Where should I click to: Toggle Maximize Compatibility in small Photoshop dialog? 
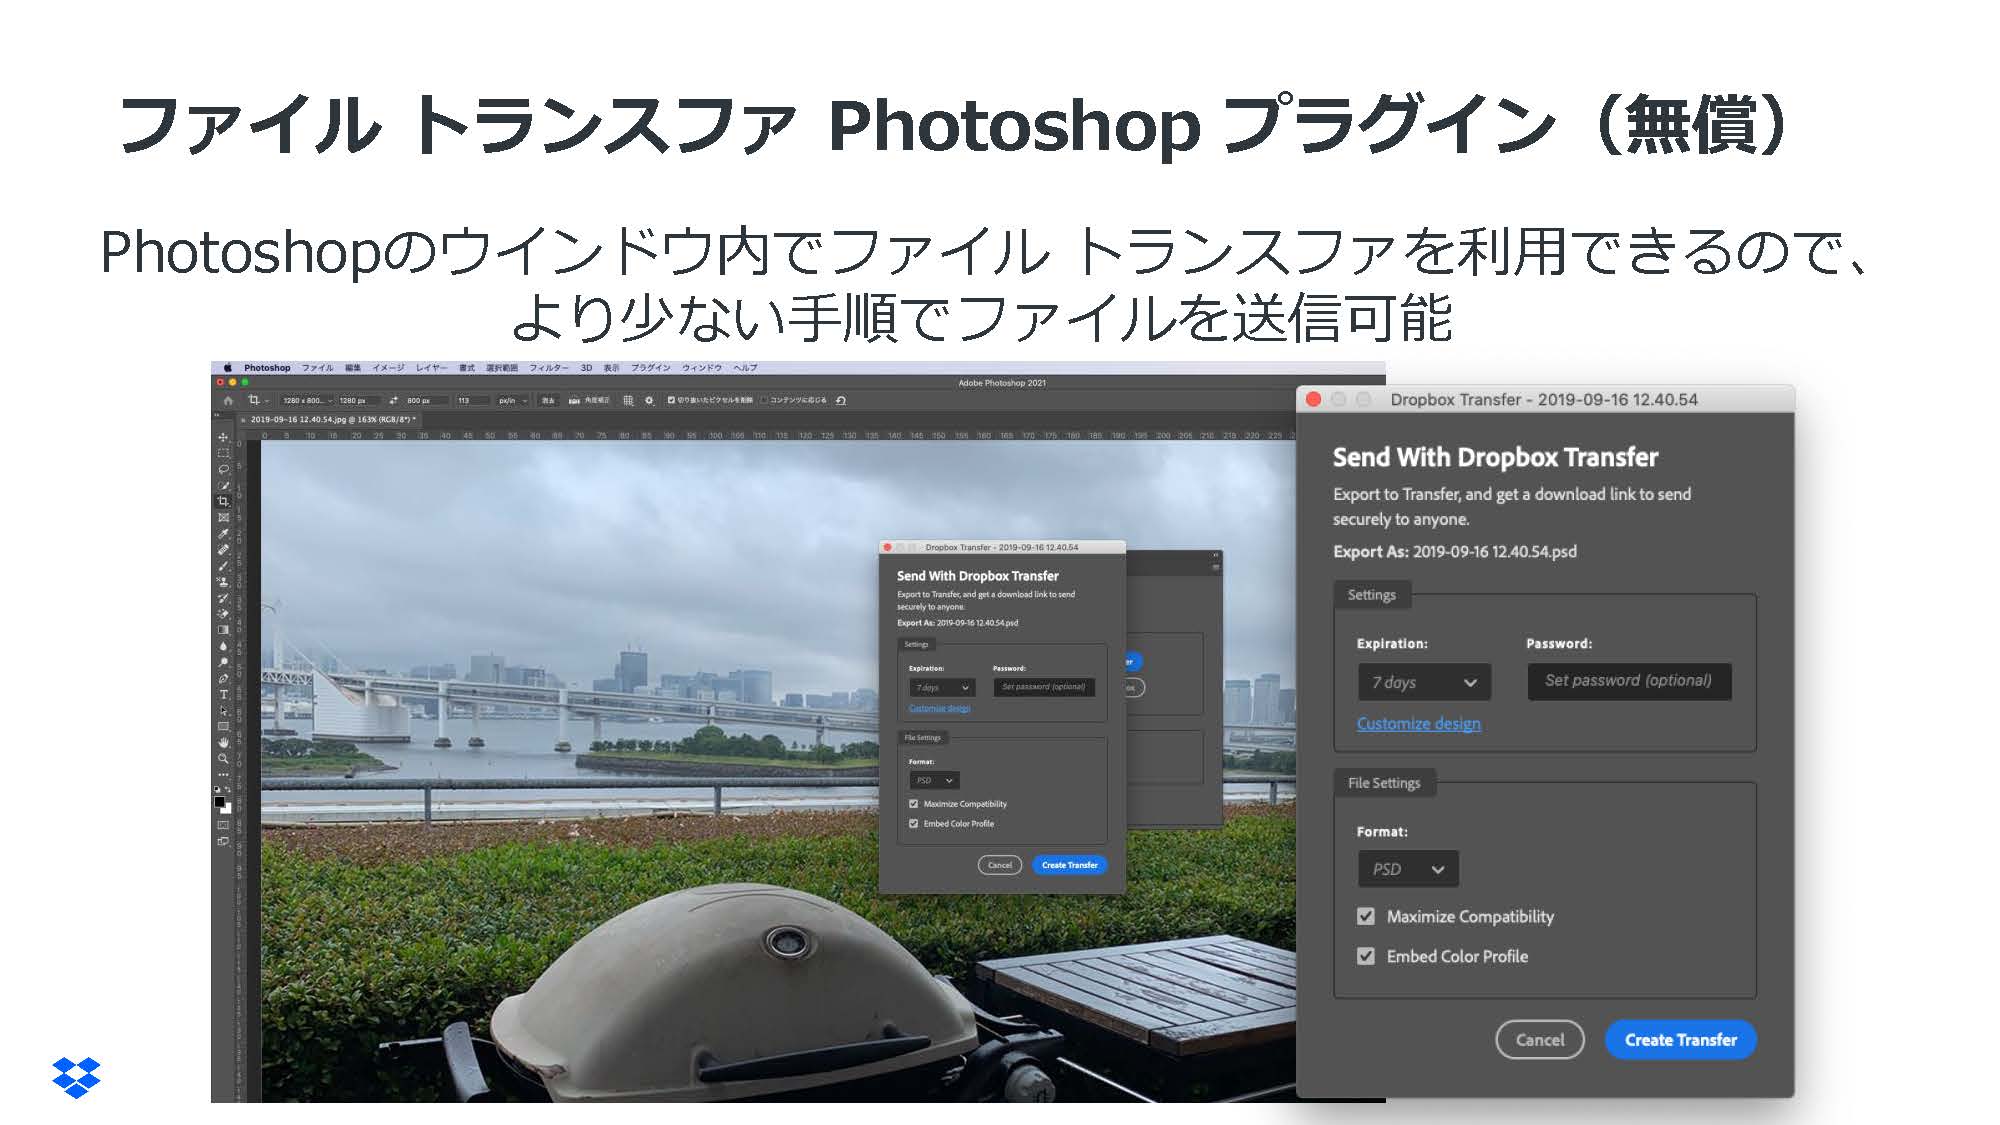pos(913,804)
